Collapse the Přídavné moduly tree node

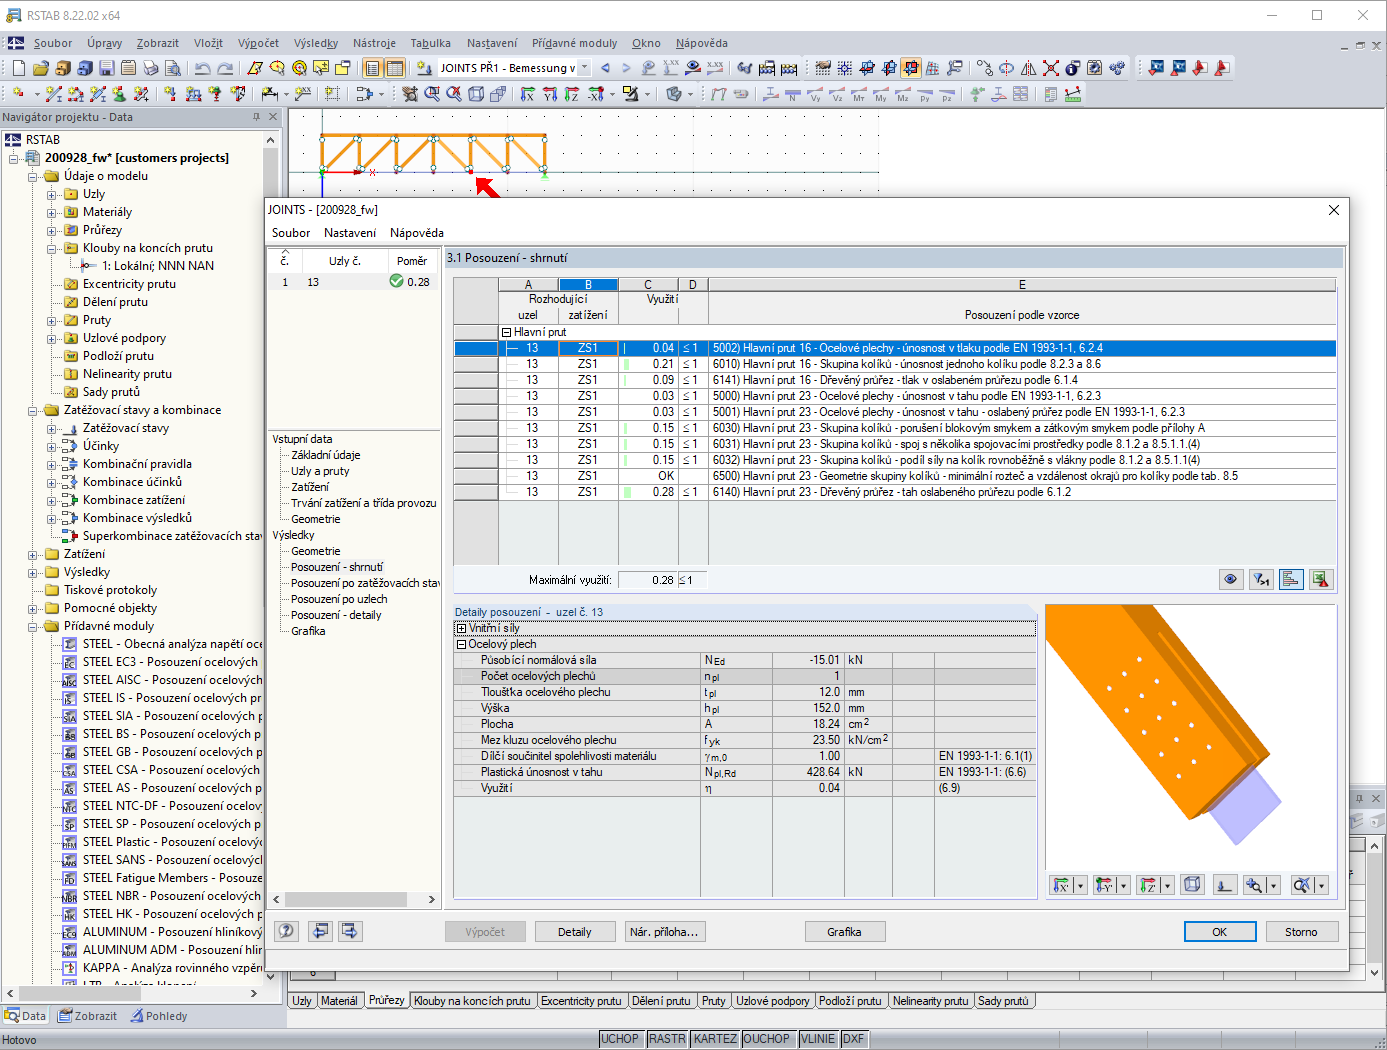[x=33, y=626]
